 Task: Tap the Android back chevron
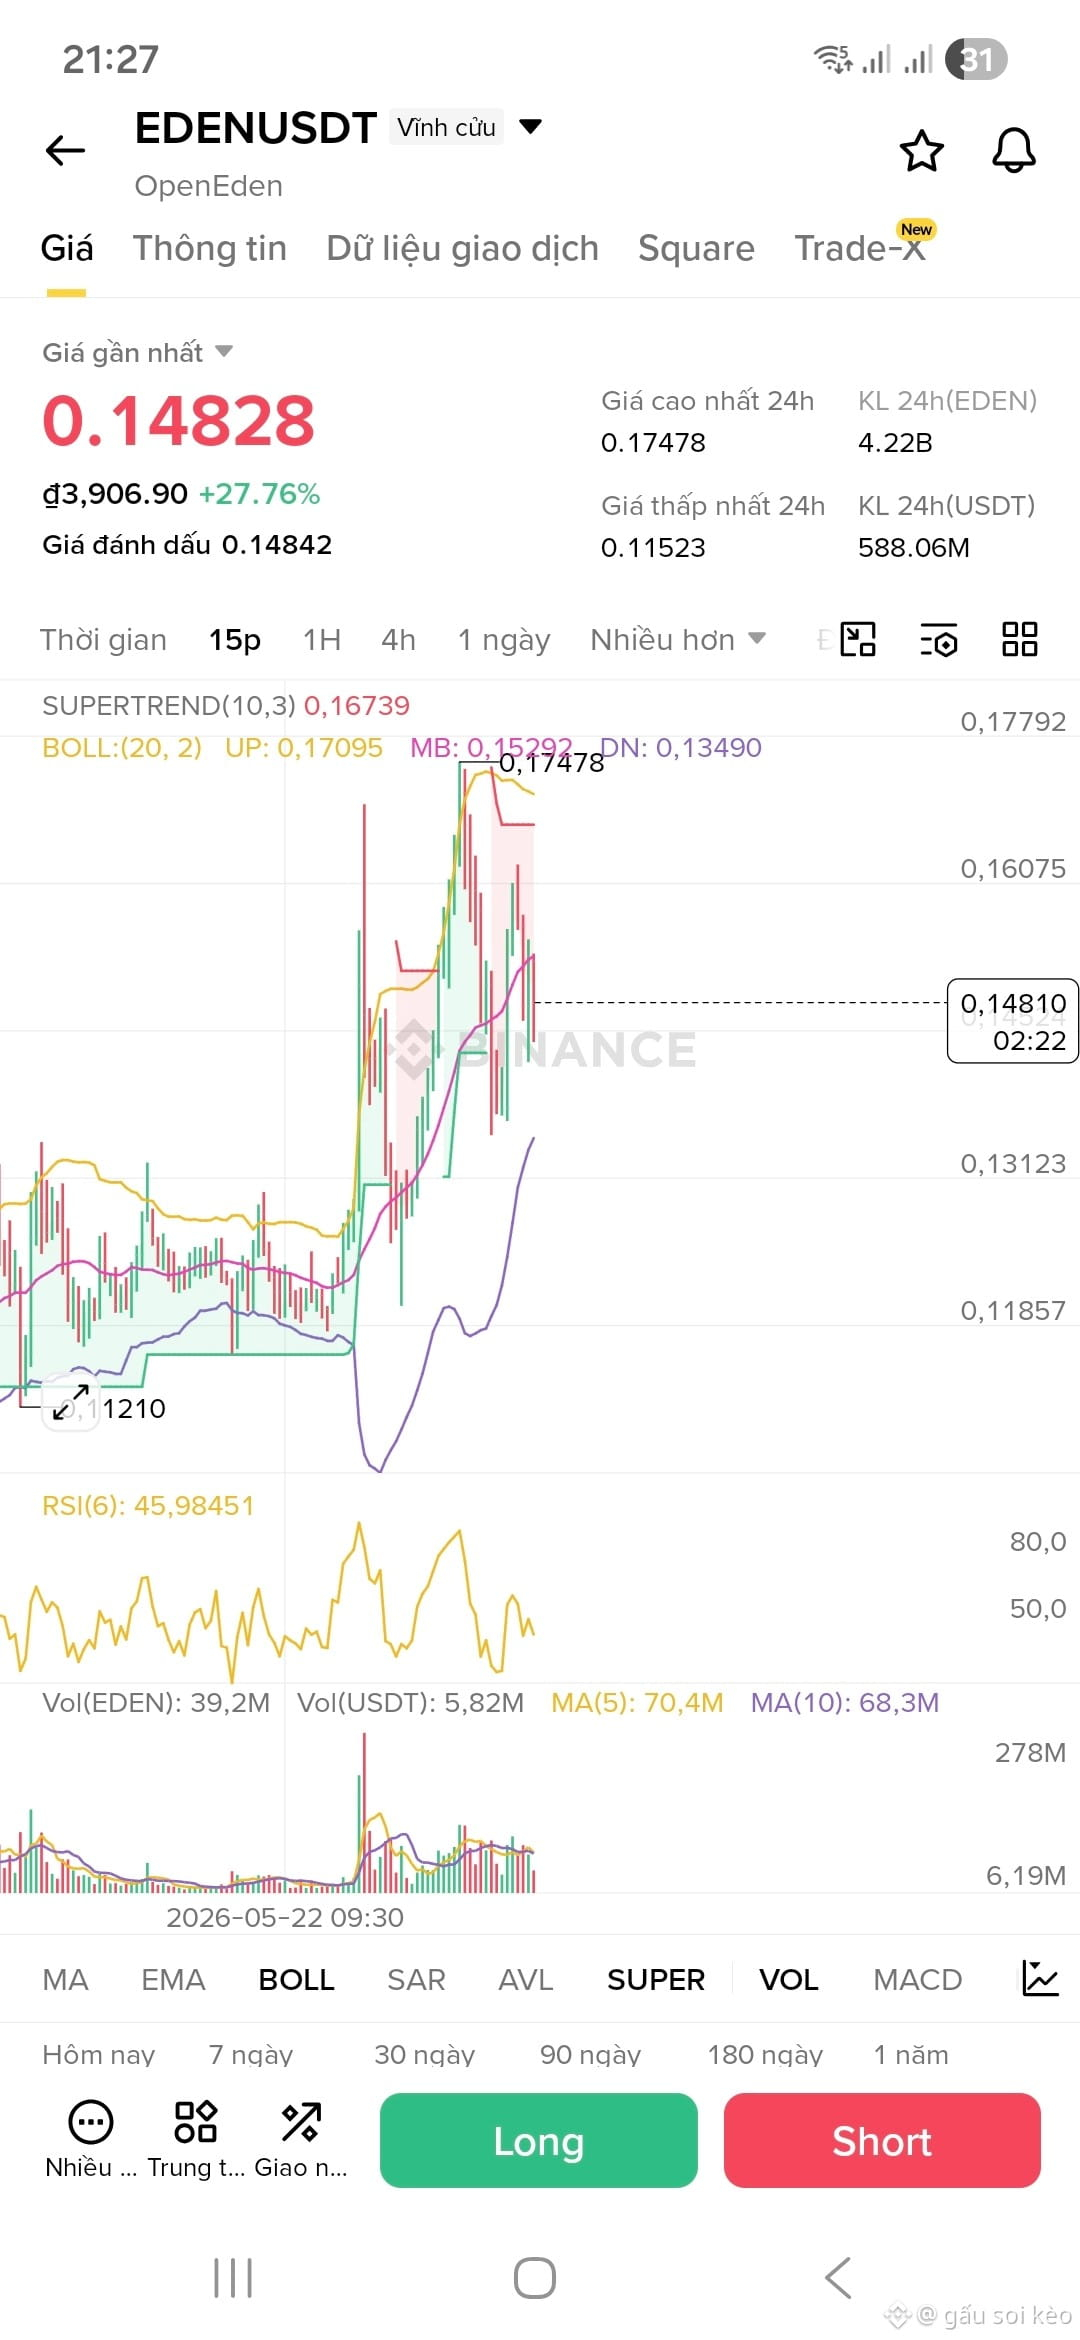[x=838, y=2278]
